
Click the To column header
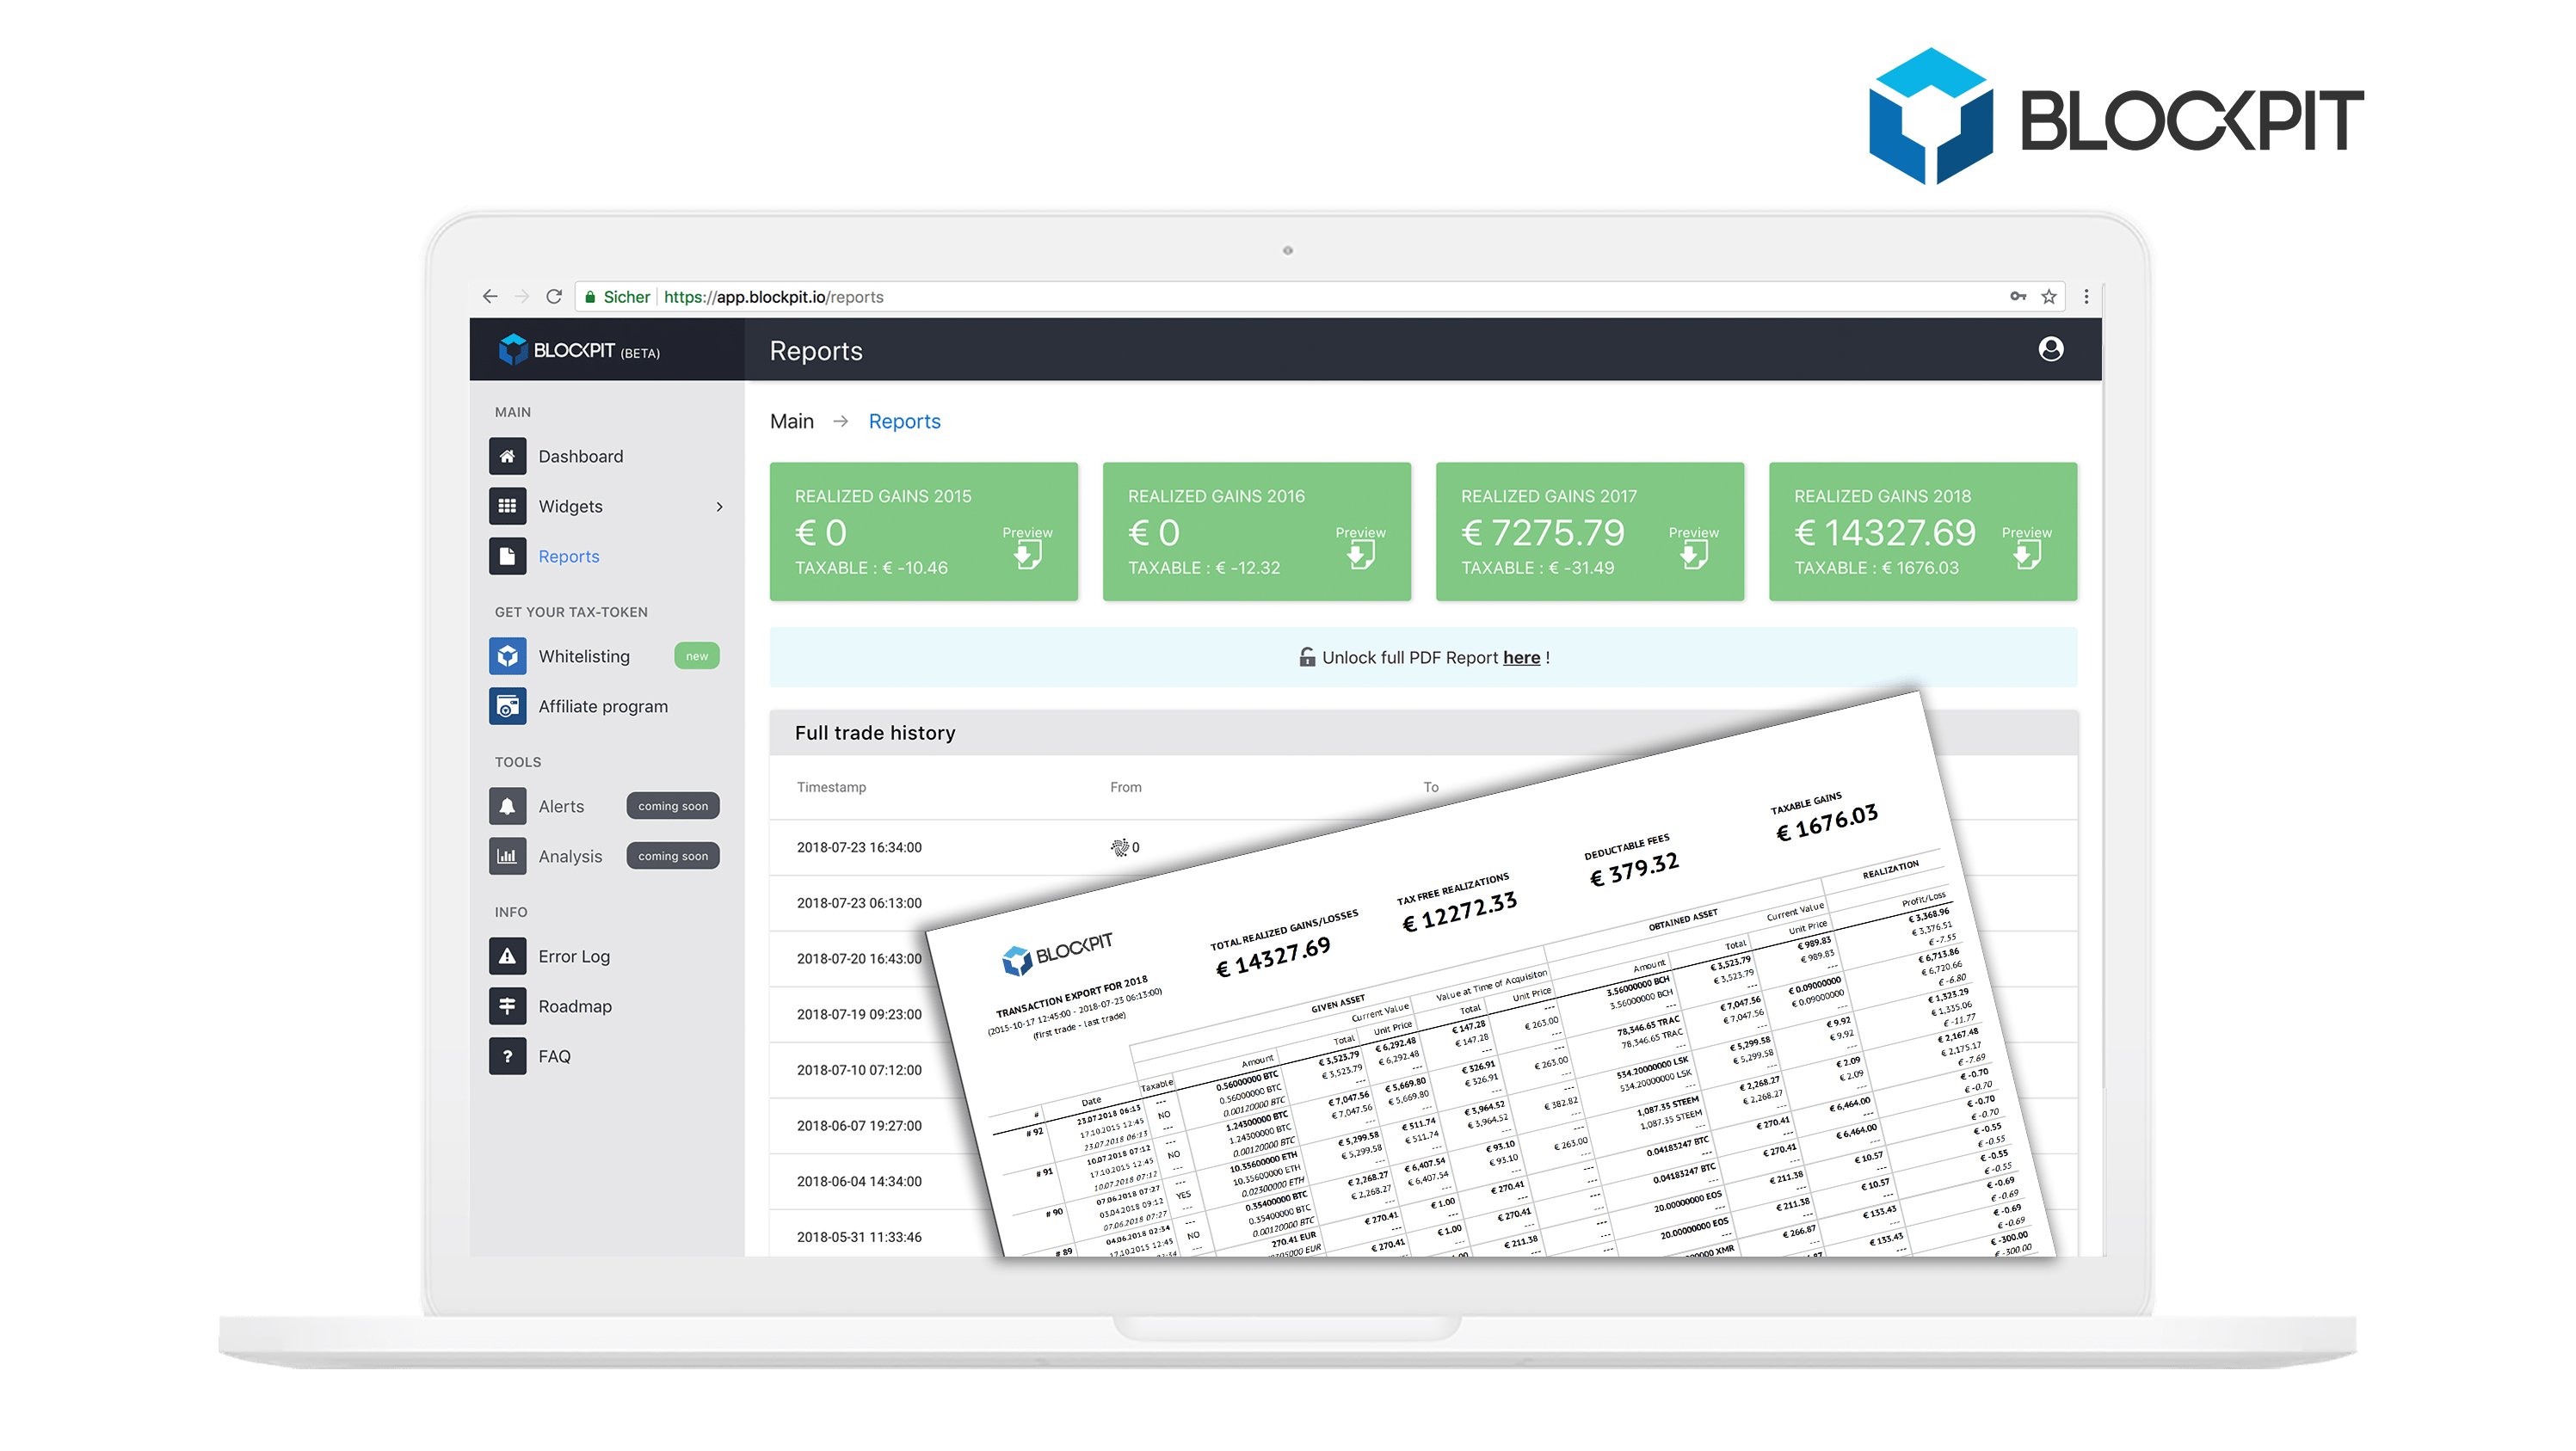pos(1431,788)
